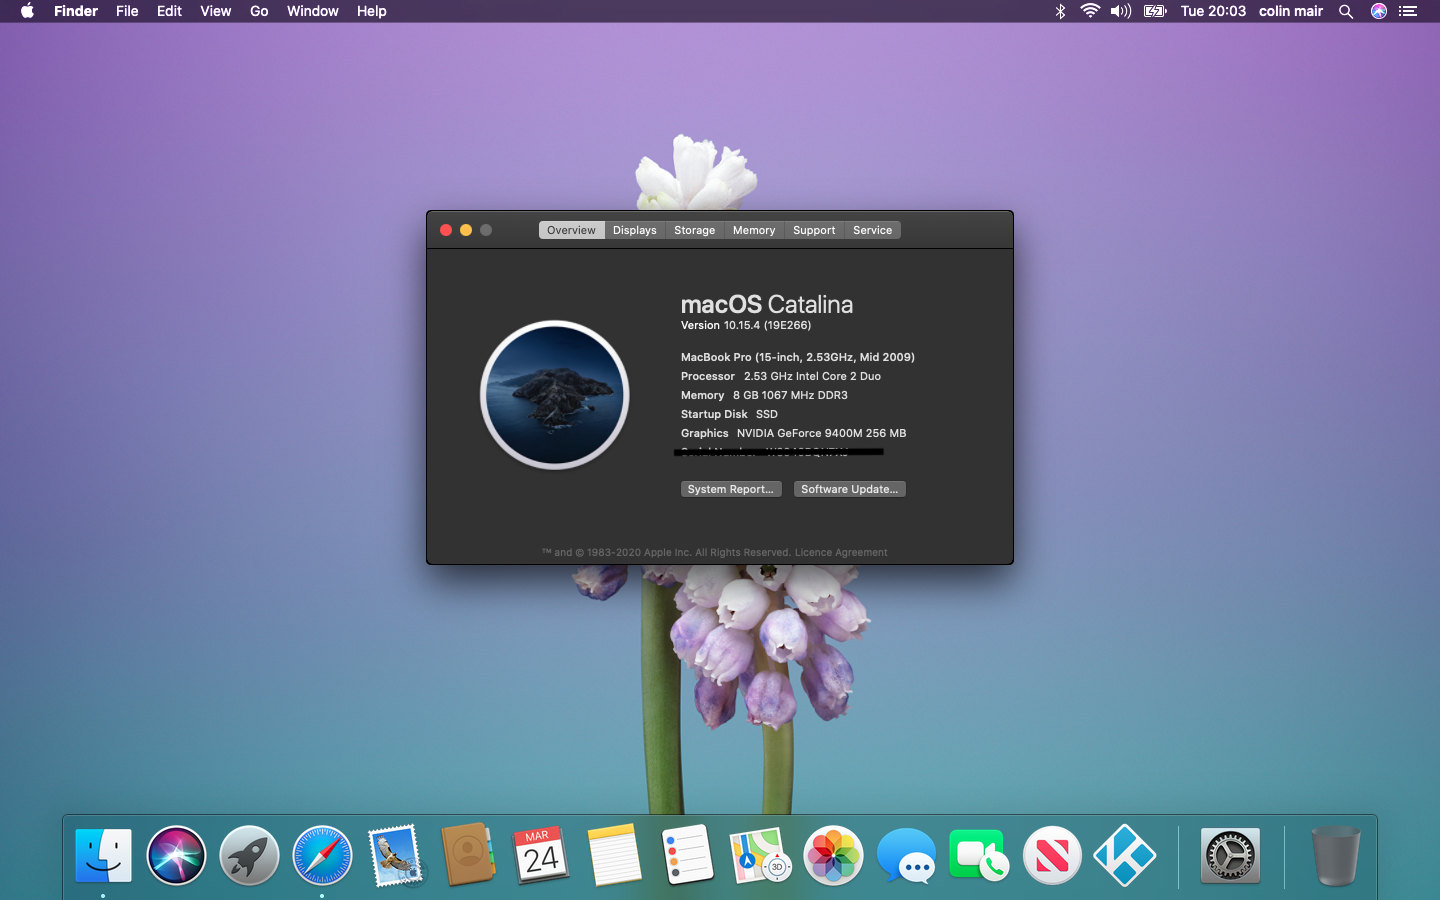Viewport: 1440px width, 900px height.
Task: Open Reminders app in Dock
Action: 687,855
